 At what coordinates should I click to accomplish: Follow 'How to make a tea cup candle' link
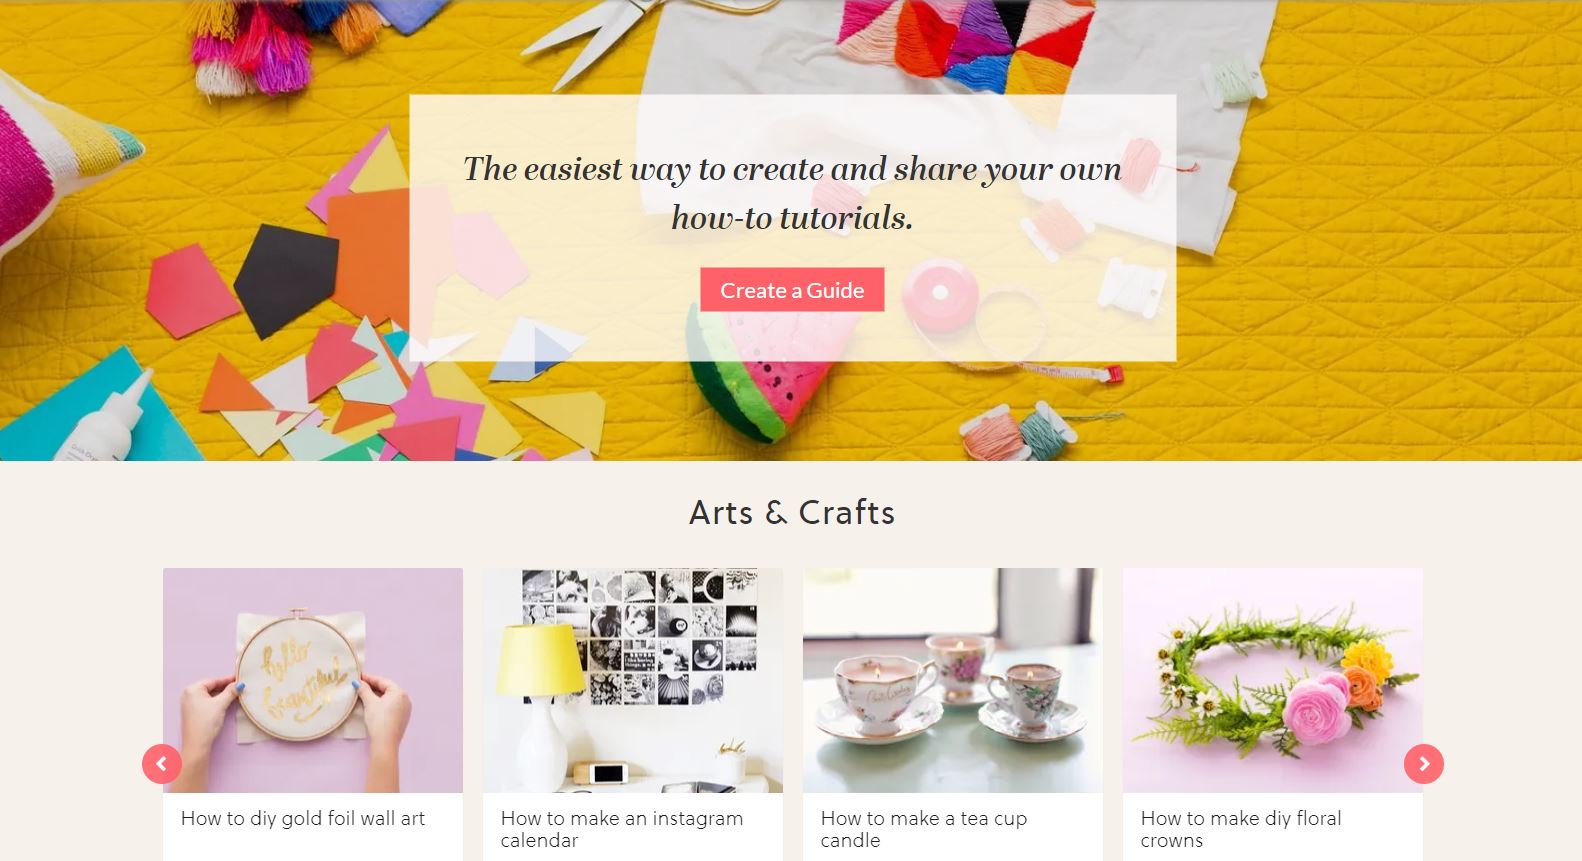tap(924, 829)
